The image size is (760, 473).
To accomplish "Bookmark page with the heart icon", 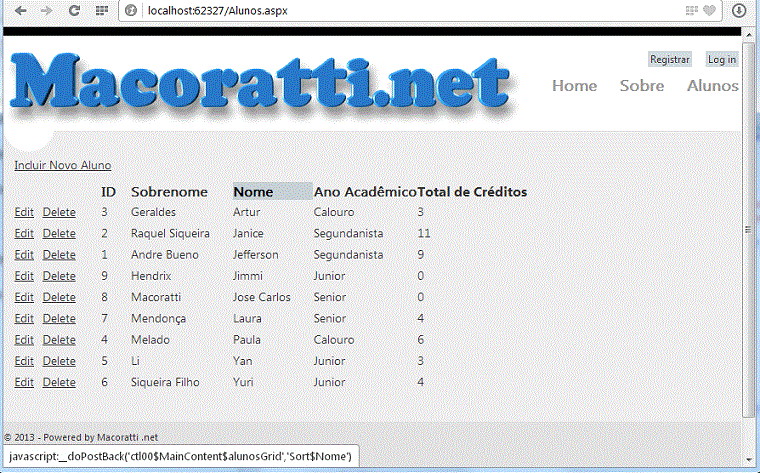I will pos(710,11).
